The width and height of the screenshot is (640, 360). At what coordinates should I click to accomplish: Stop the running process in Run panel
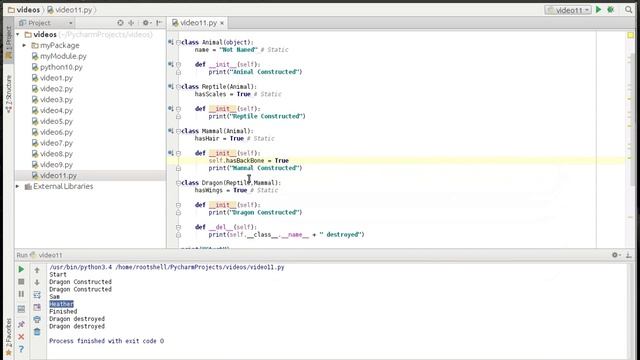coord(21,282)
